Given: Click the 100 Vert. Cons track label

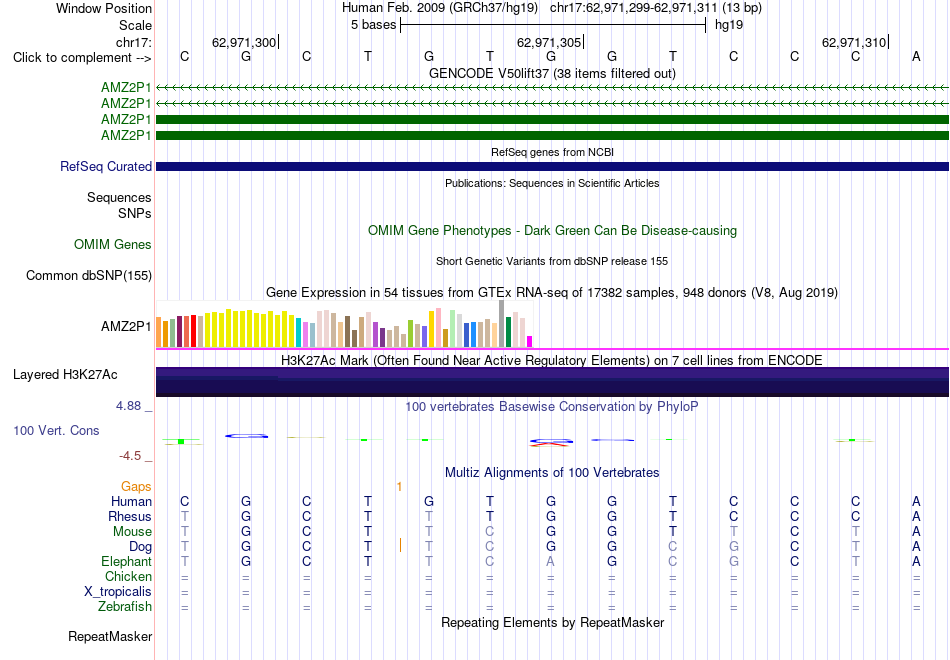Looking at the screenshot, I should (56, 430).
